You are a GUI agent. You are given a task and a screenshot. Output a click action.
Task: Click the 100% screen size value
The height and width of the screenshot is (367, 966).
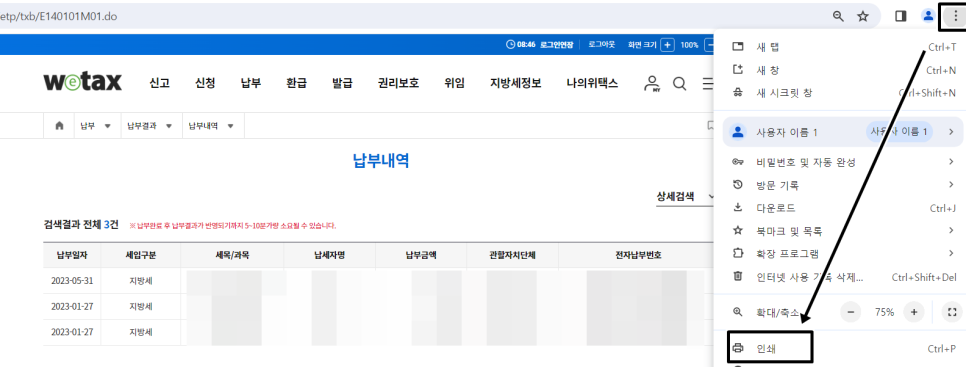click(689, 45)
